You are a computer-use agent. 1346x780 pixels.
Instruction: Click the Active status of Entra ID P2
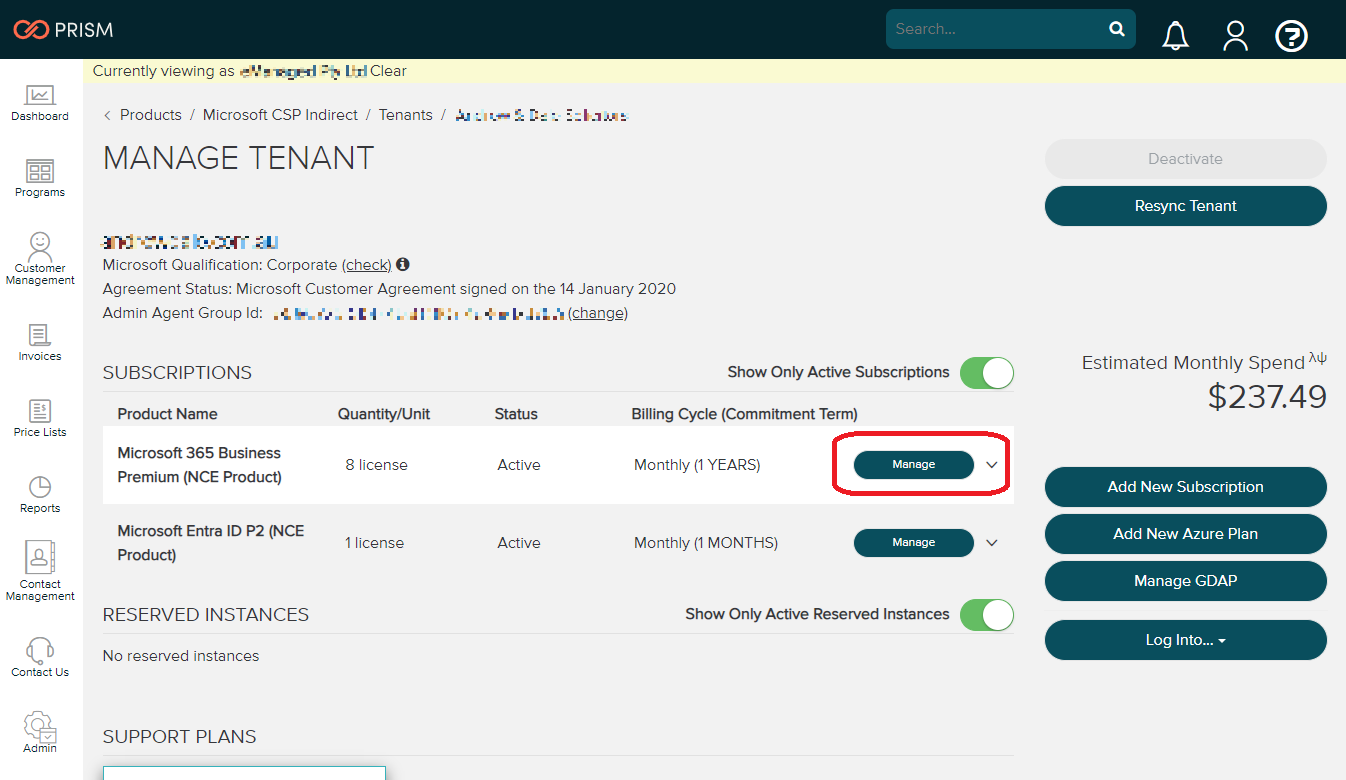point(519,543)
